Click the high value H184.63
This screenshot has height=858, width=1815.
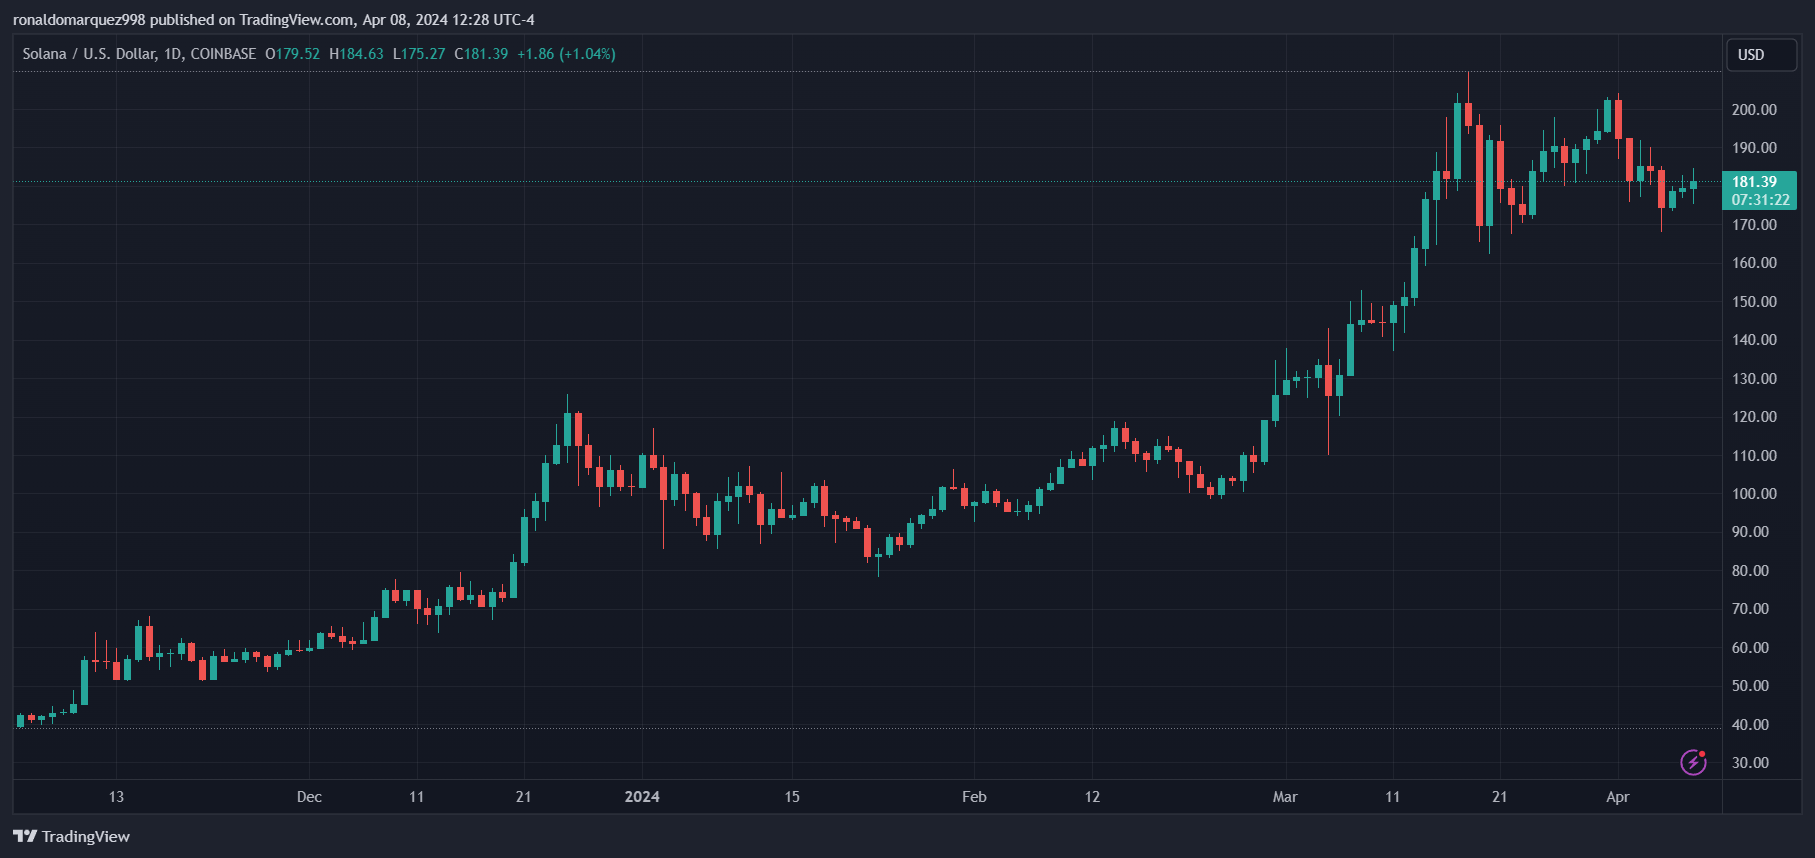pyautogui.click(x=356, y=54)
